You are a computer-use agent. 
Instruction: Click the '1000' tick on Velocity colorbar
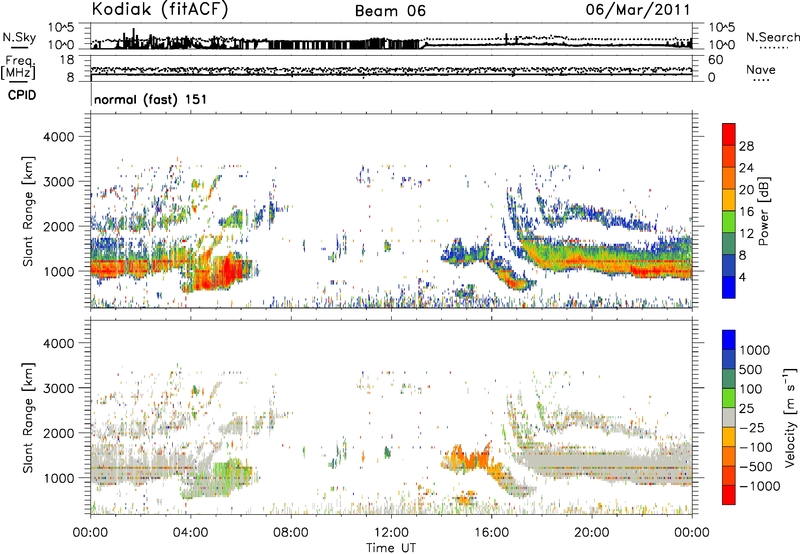pyautogui.click(x=755, y=350)
